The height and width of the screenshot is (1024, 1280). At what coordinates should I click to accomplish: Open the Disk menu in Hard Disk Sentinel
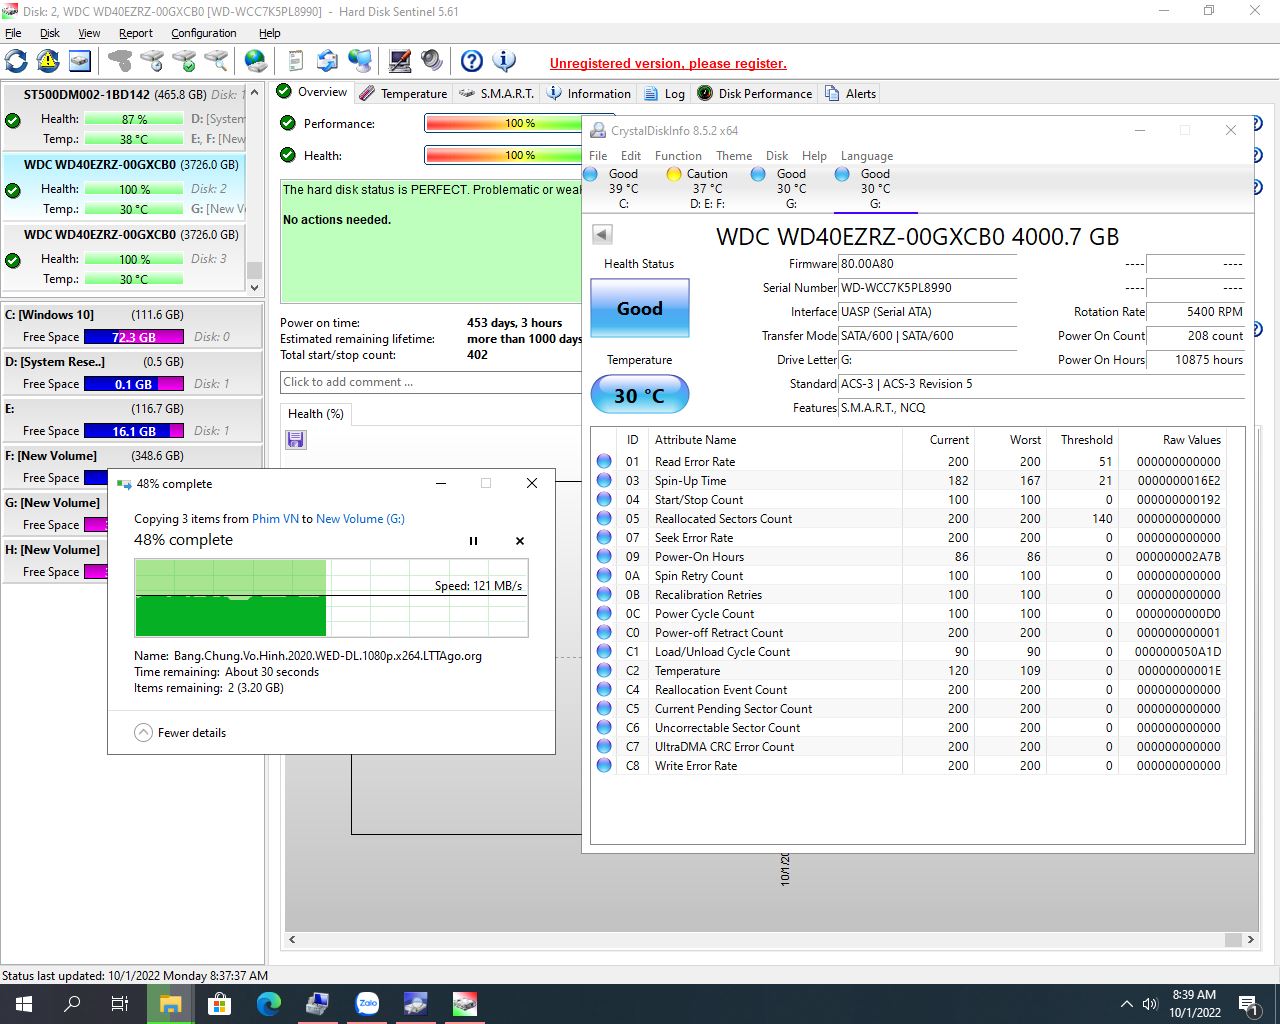(50, 33)
